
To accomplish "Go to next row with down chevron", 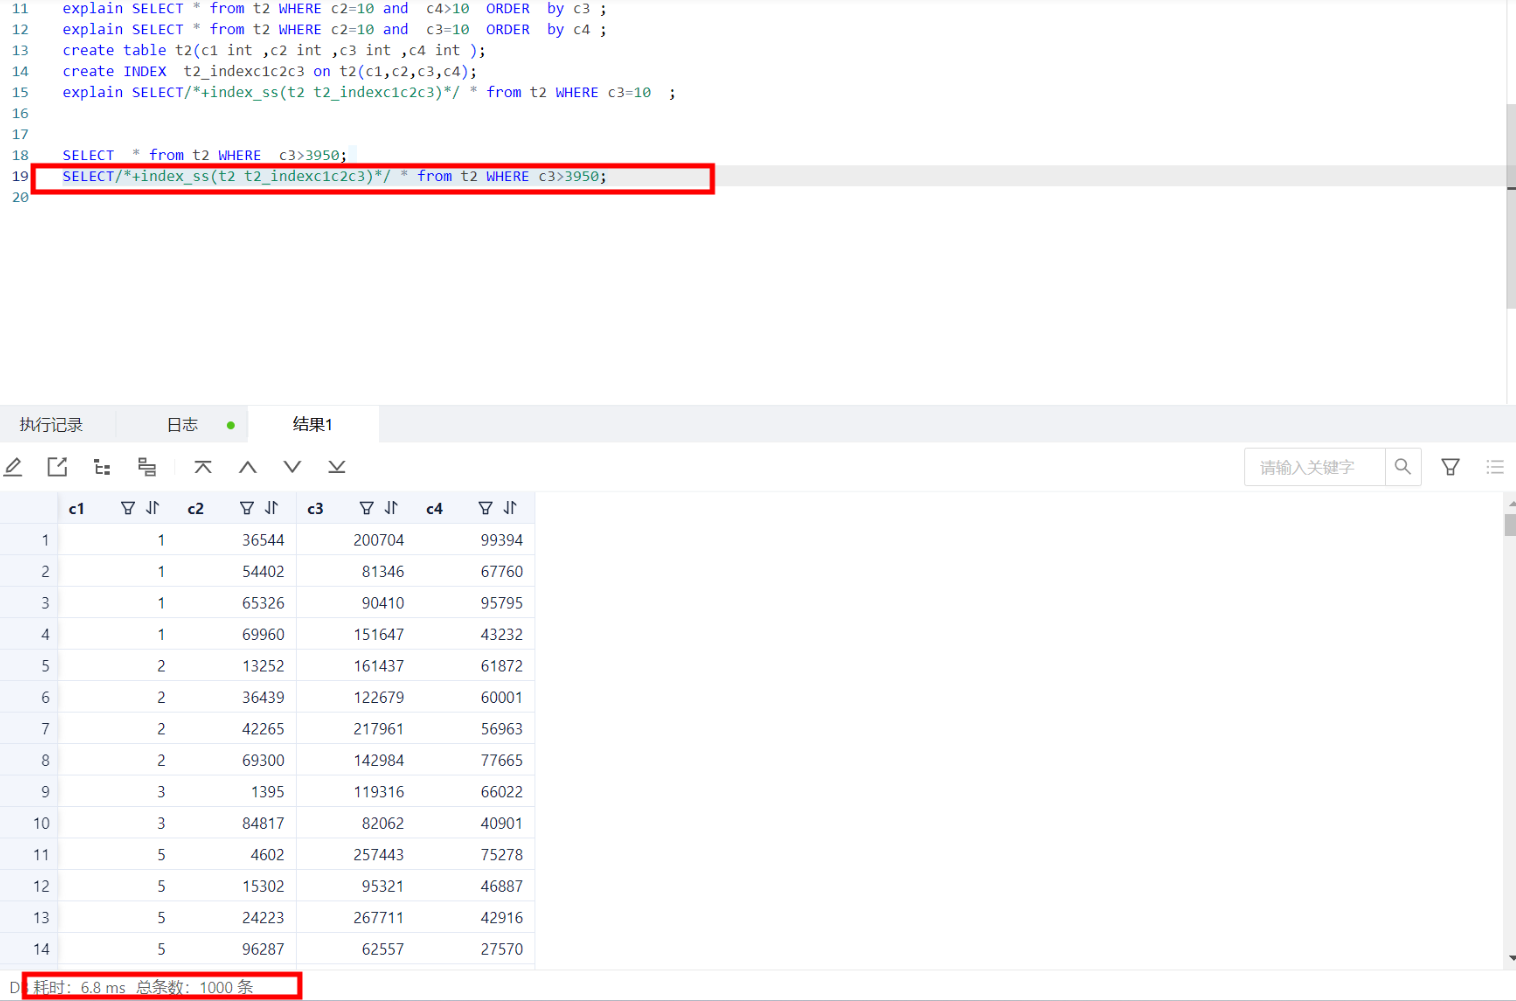I will point(292,467).
